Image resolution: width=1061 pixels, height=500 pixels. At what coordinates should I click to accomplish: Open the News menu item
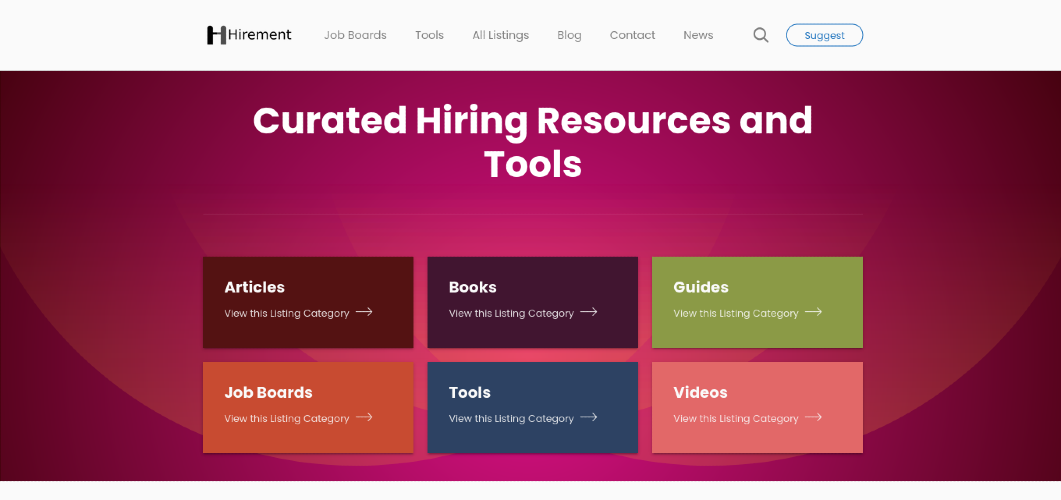(698, 35)
